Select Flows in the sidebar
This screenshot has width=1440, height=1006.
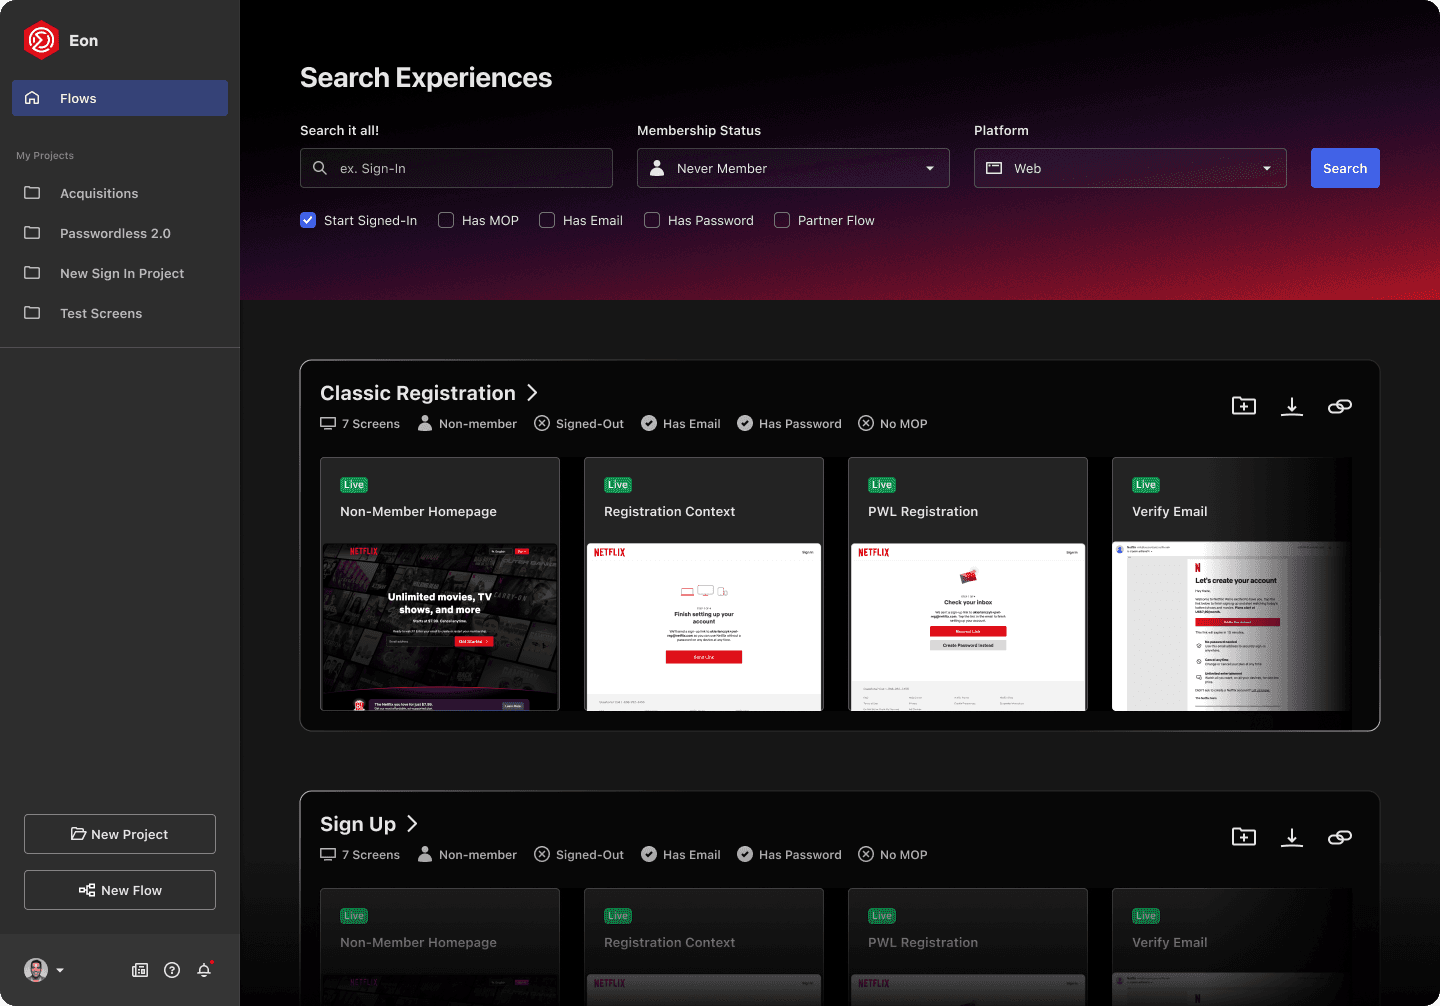120,98
